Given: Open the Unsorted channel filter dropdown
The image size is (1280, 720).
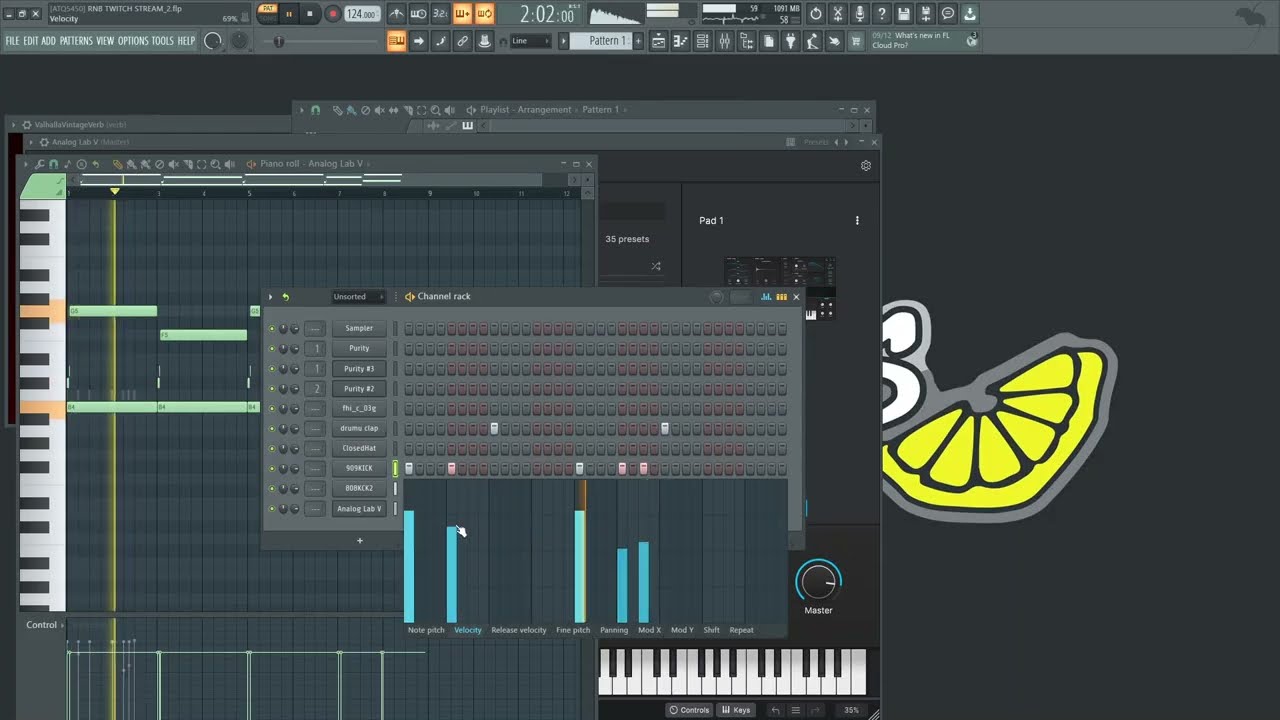Looking at the screenshot, I should 358,296.
